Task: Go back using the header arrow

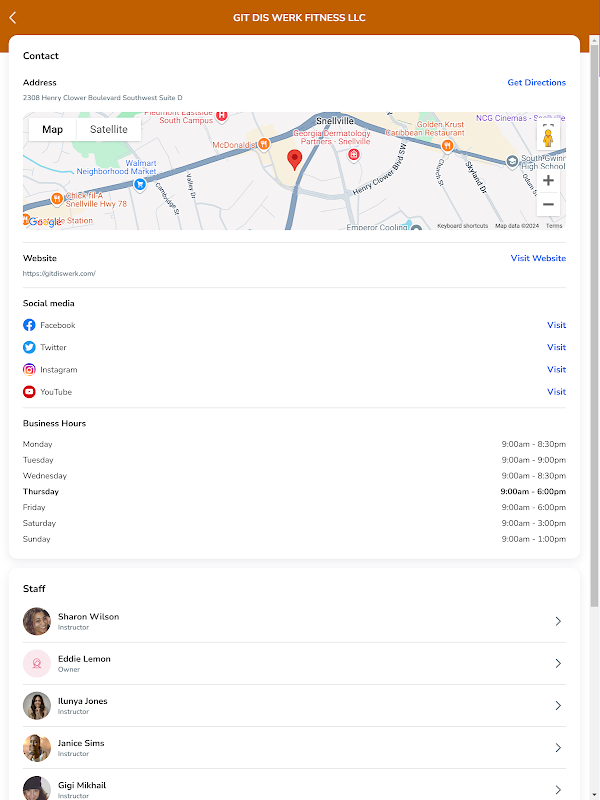Action: [13, 17]
